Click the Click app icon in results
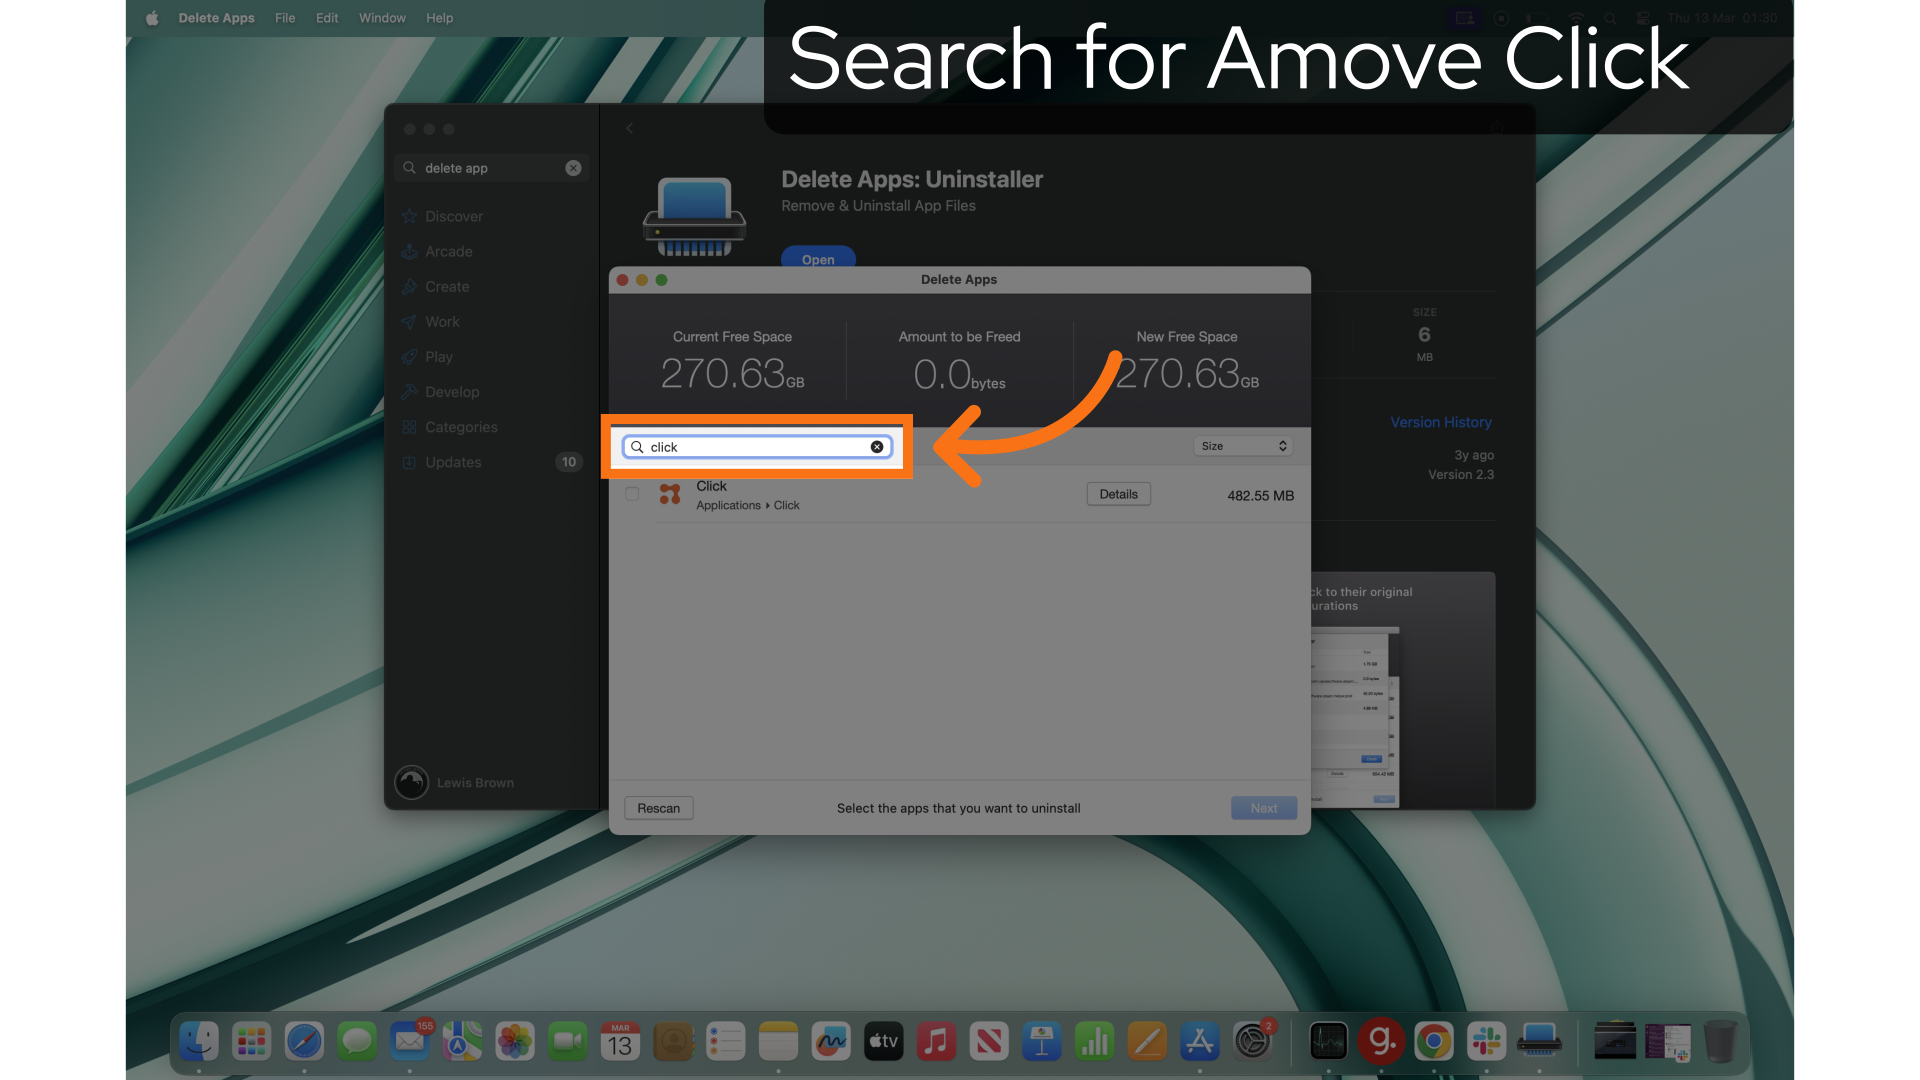 (670, 494)
